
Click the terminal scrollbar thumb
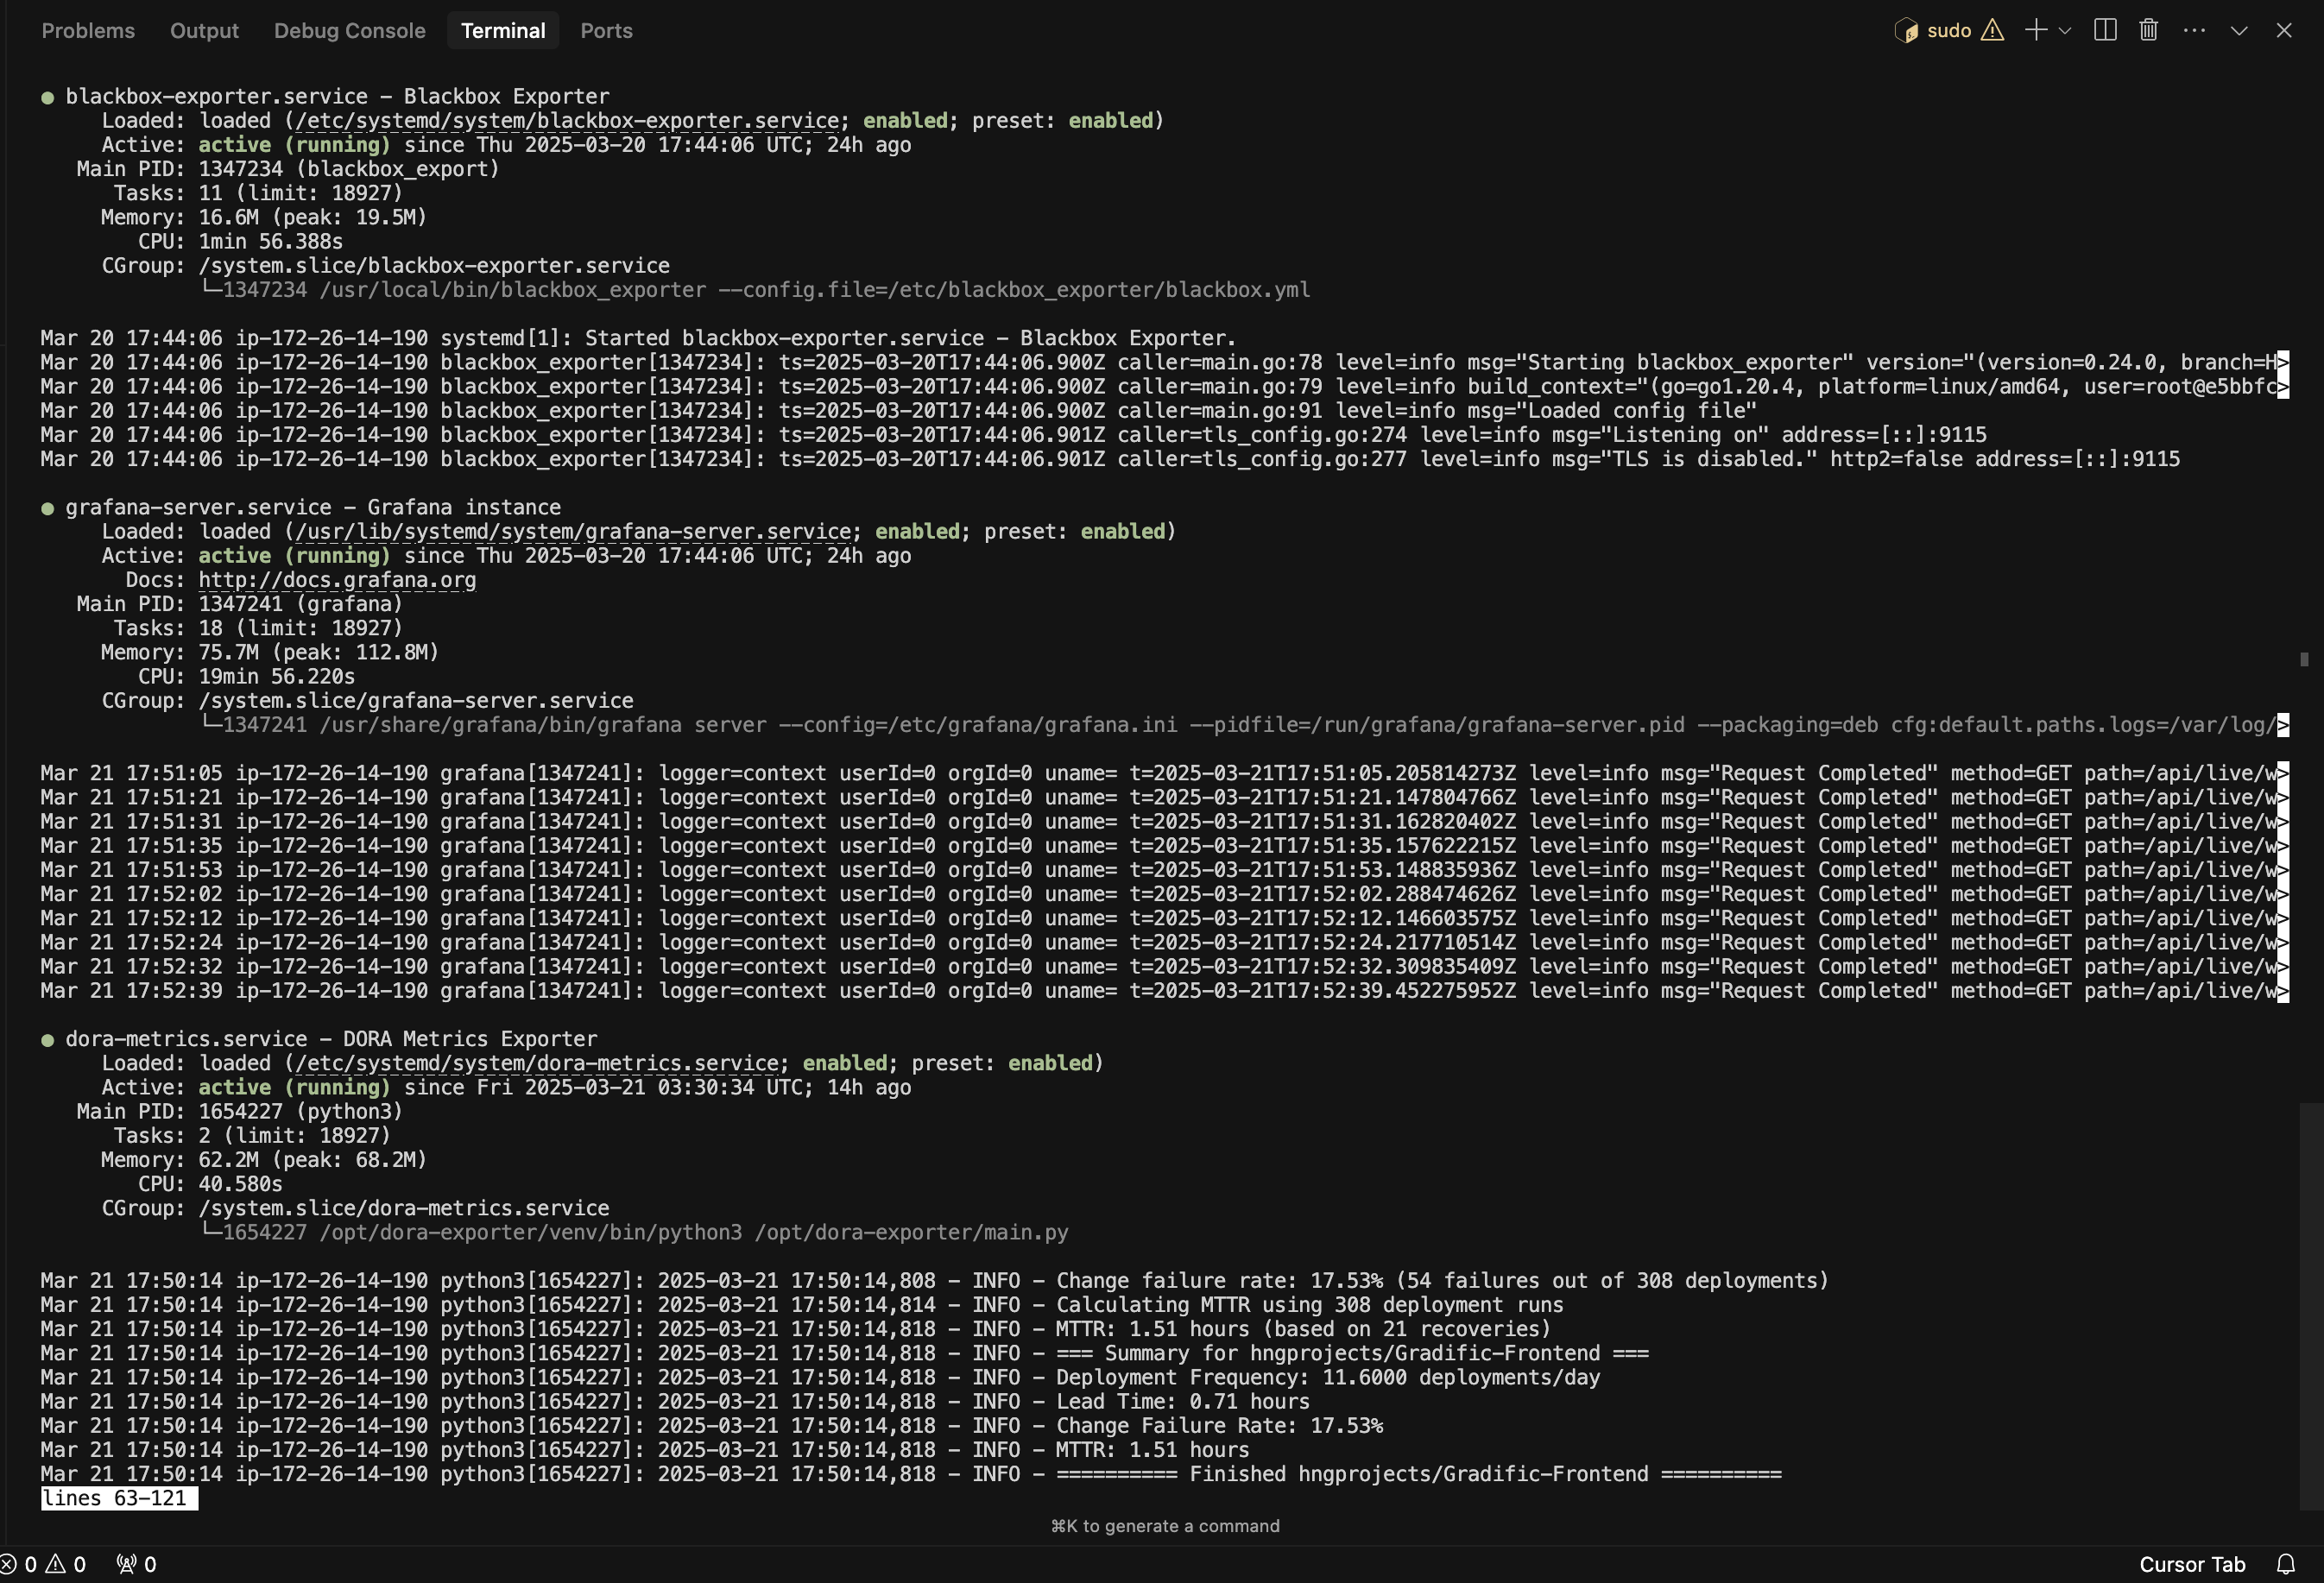point(2311,1305)
